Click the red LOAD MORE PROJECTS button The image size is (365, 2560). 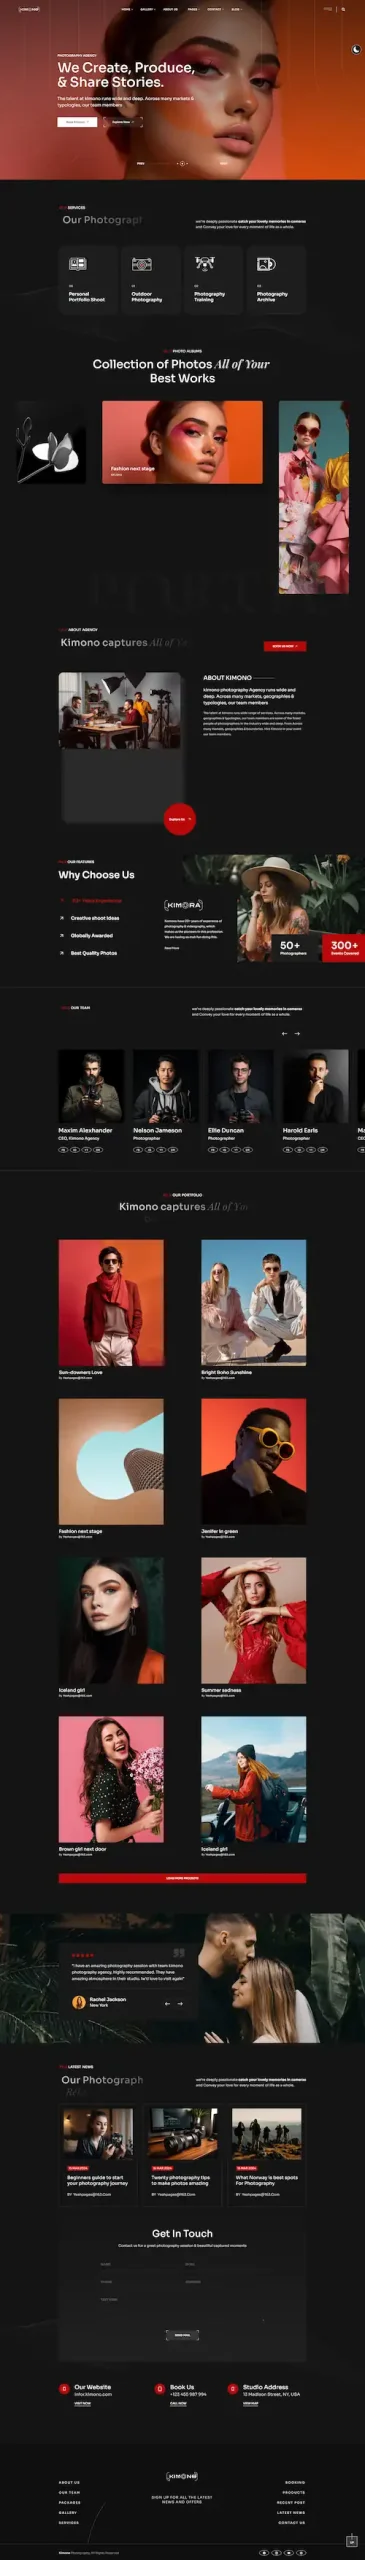pos(182,1878)
